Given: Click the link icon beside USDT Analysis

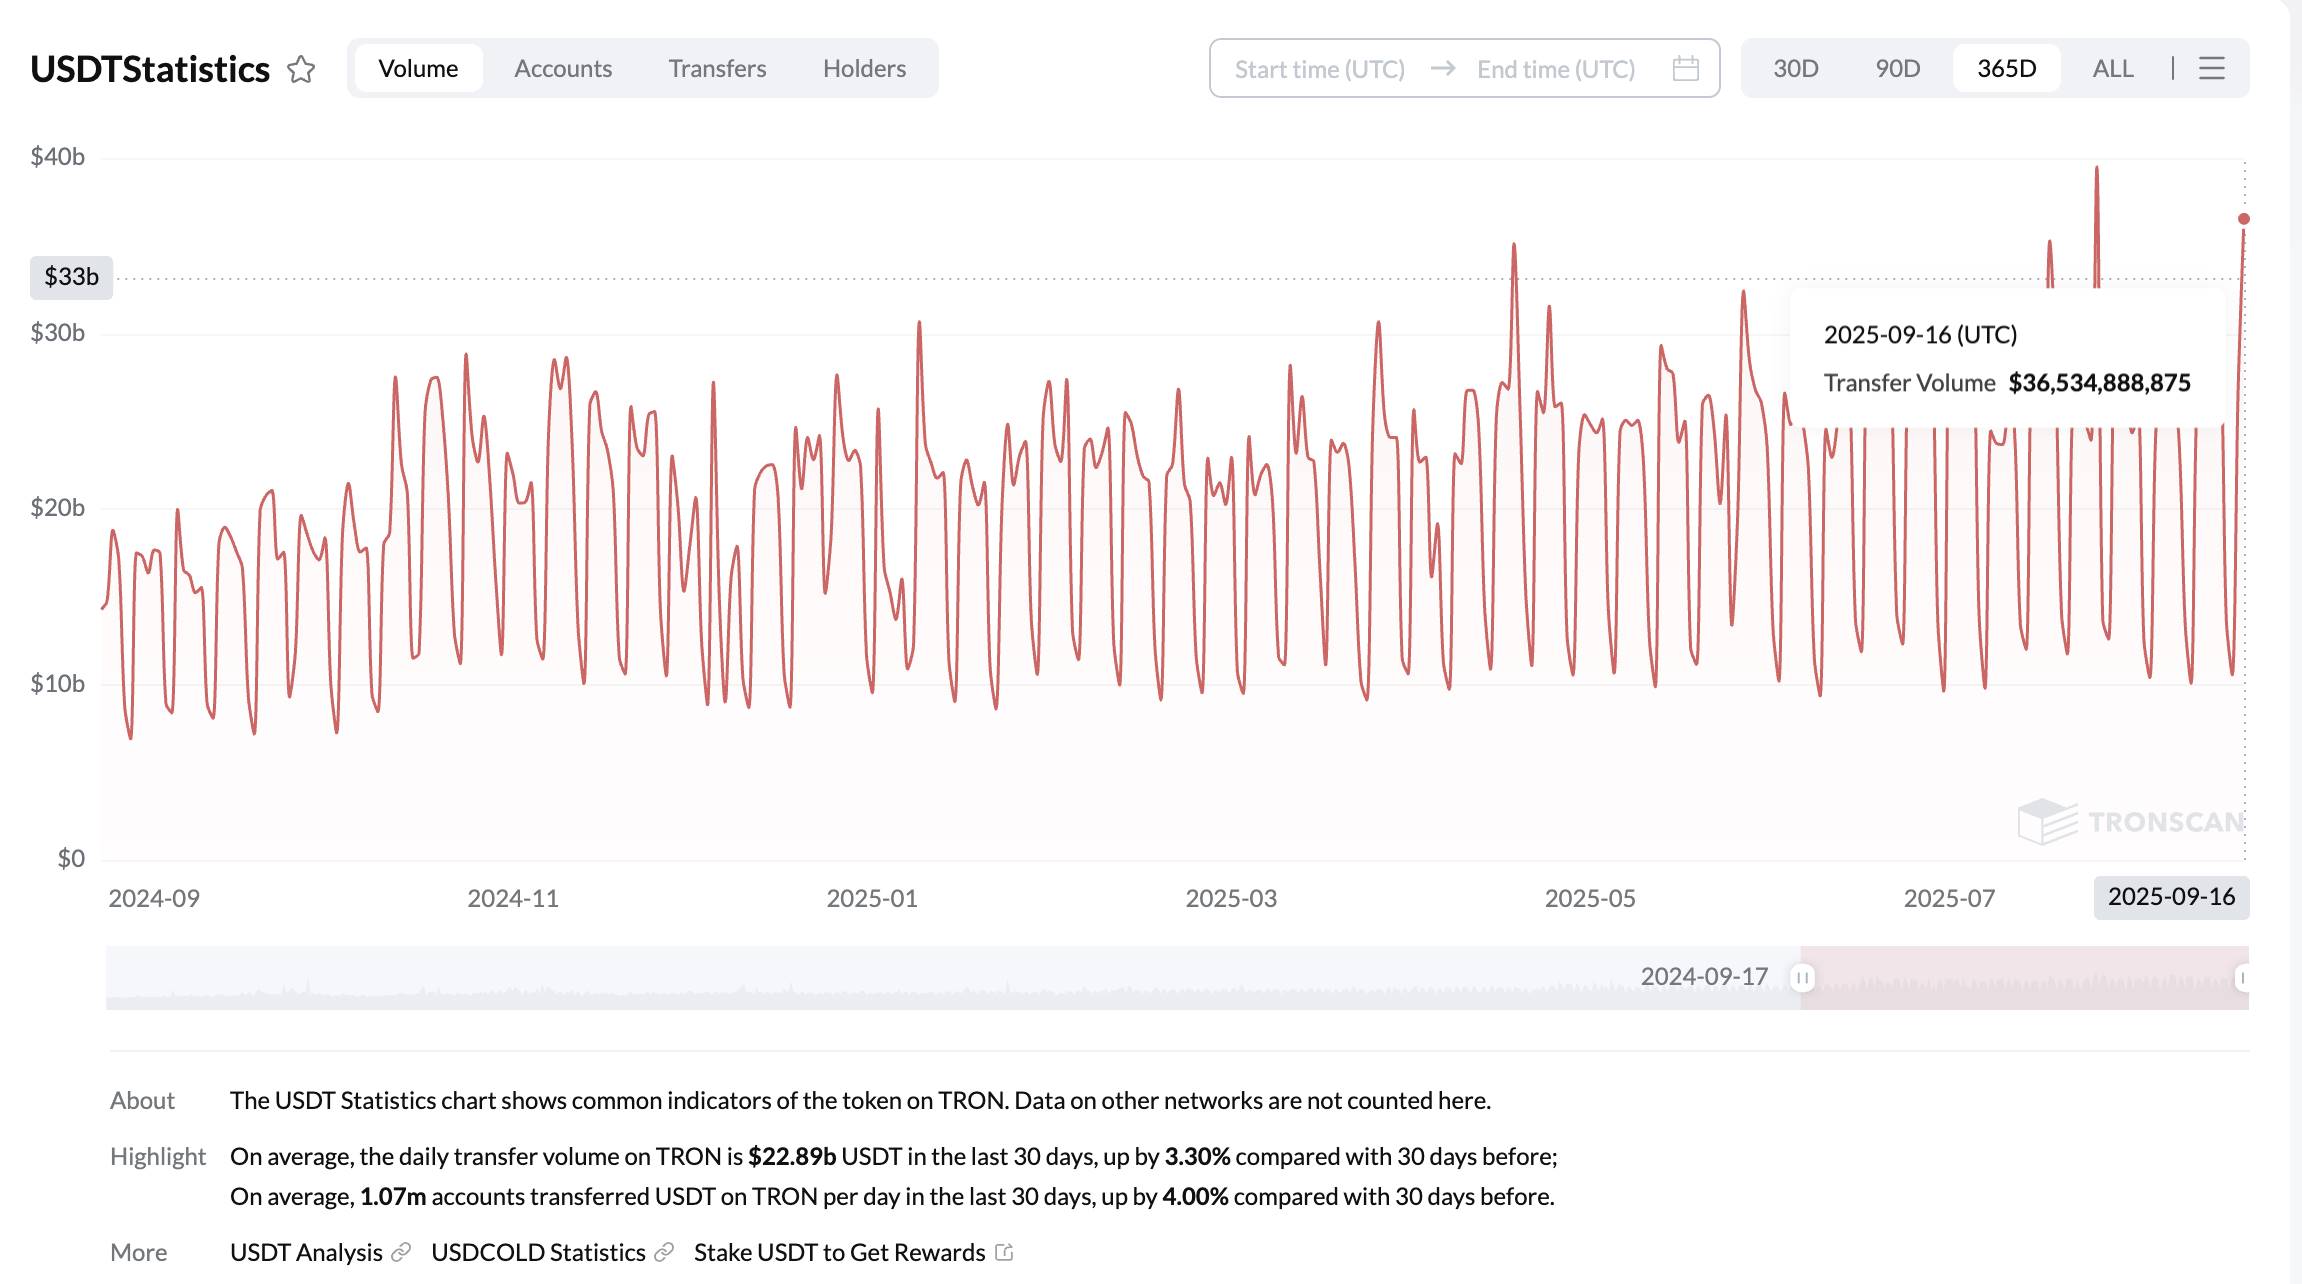Looking at the screenshot, I should click(401, 1252).
